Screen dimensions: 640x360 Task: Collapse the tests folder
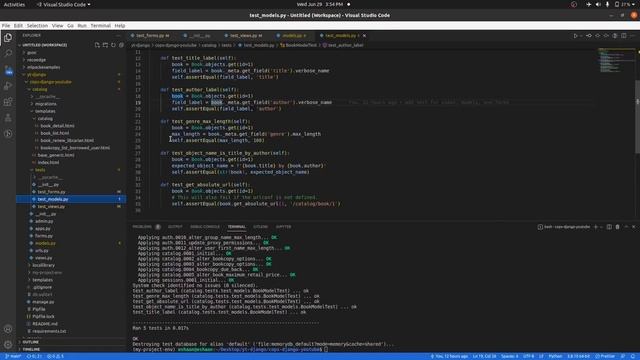click(40, 170)
